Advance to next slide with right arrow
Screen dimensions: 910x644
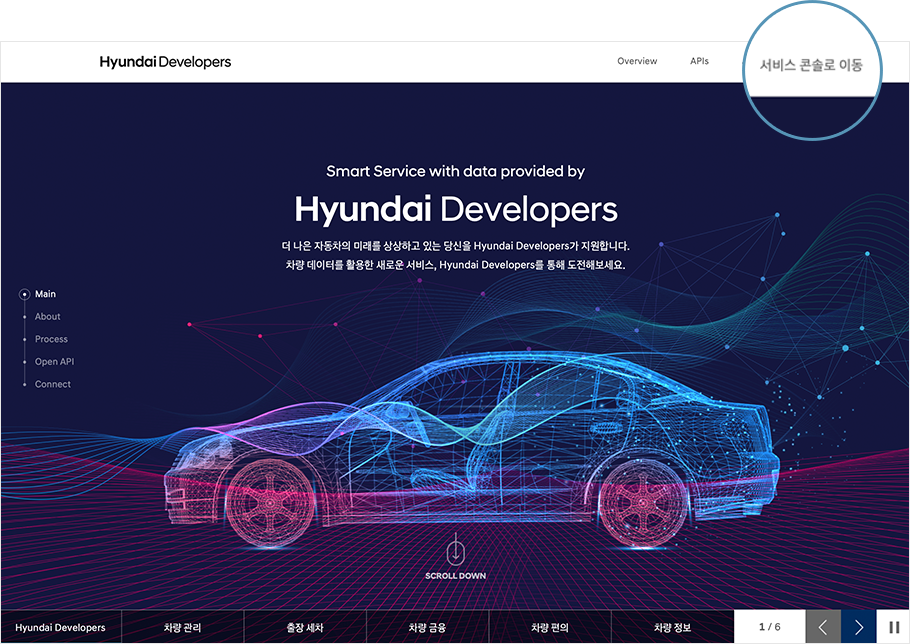pos(858,627)
